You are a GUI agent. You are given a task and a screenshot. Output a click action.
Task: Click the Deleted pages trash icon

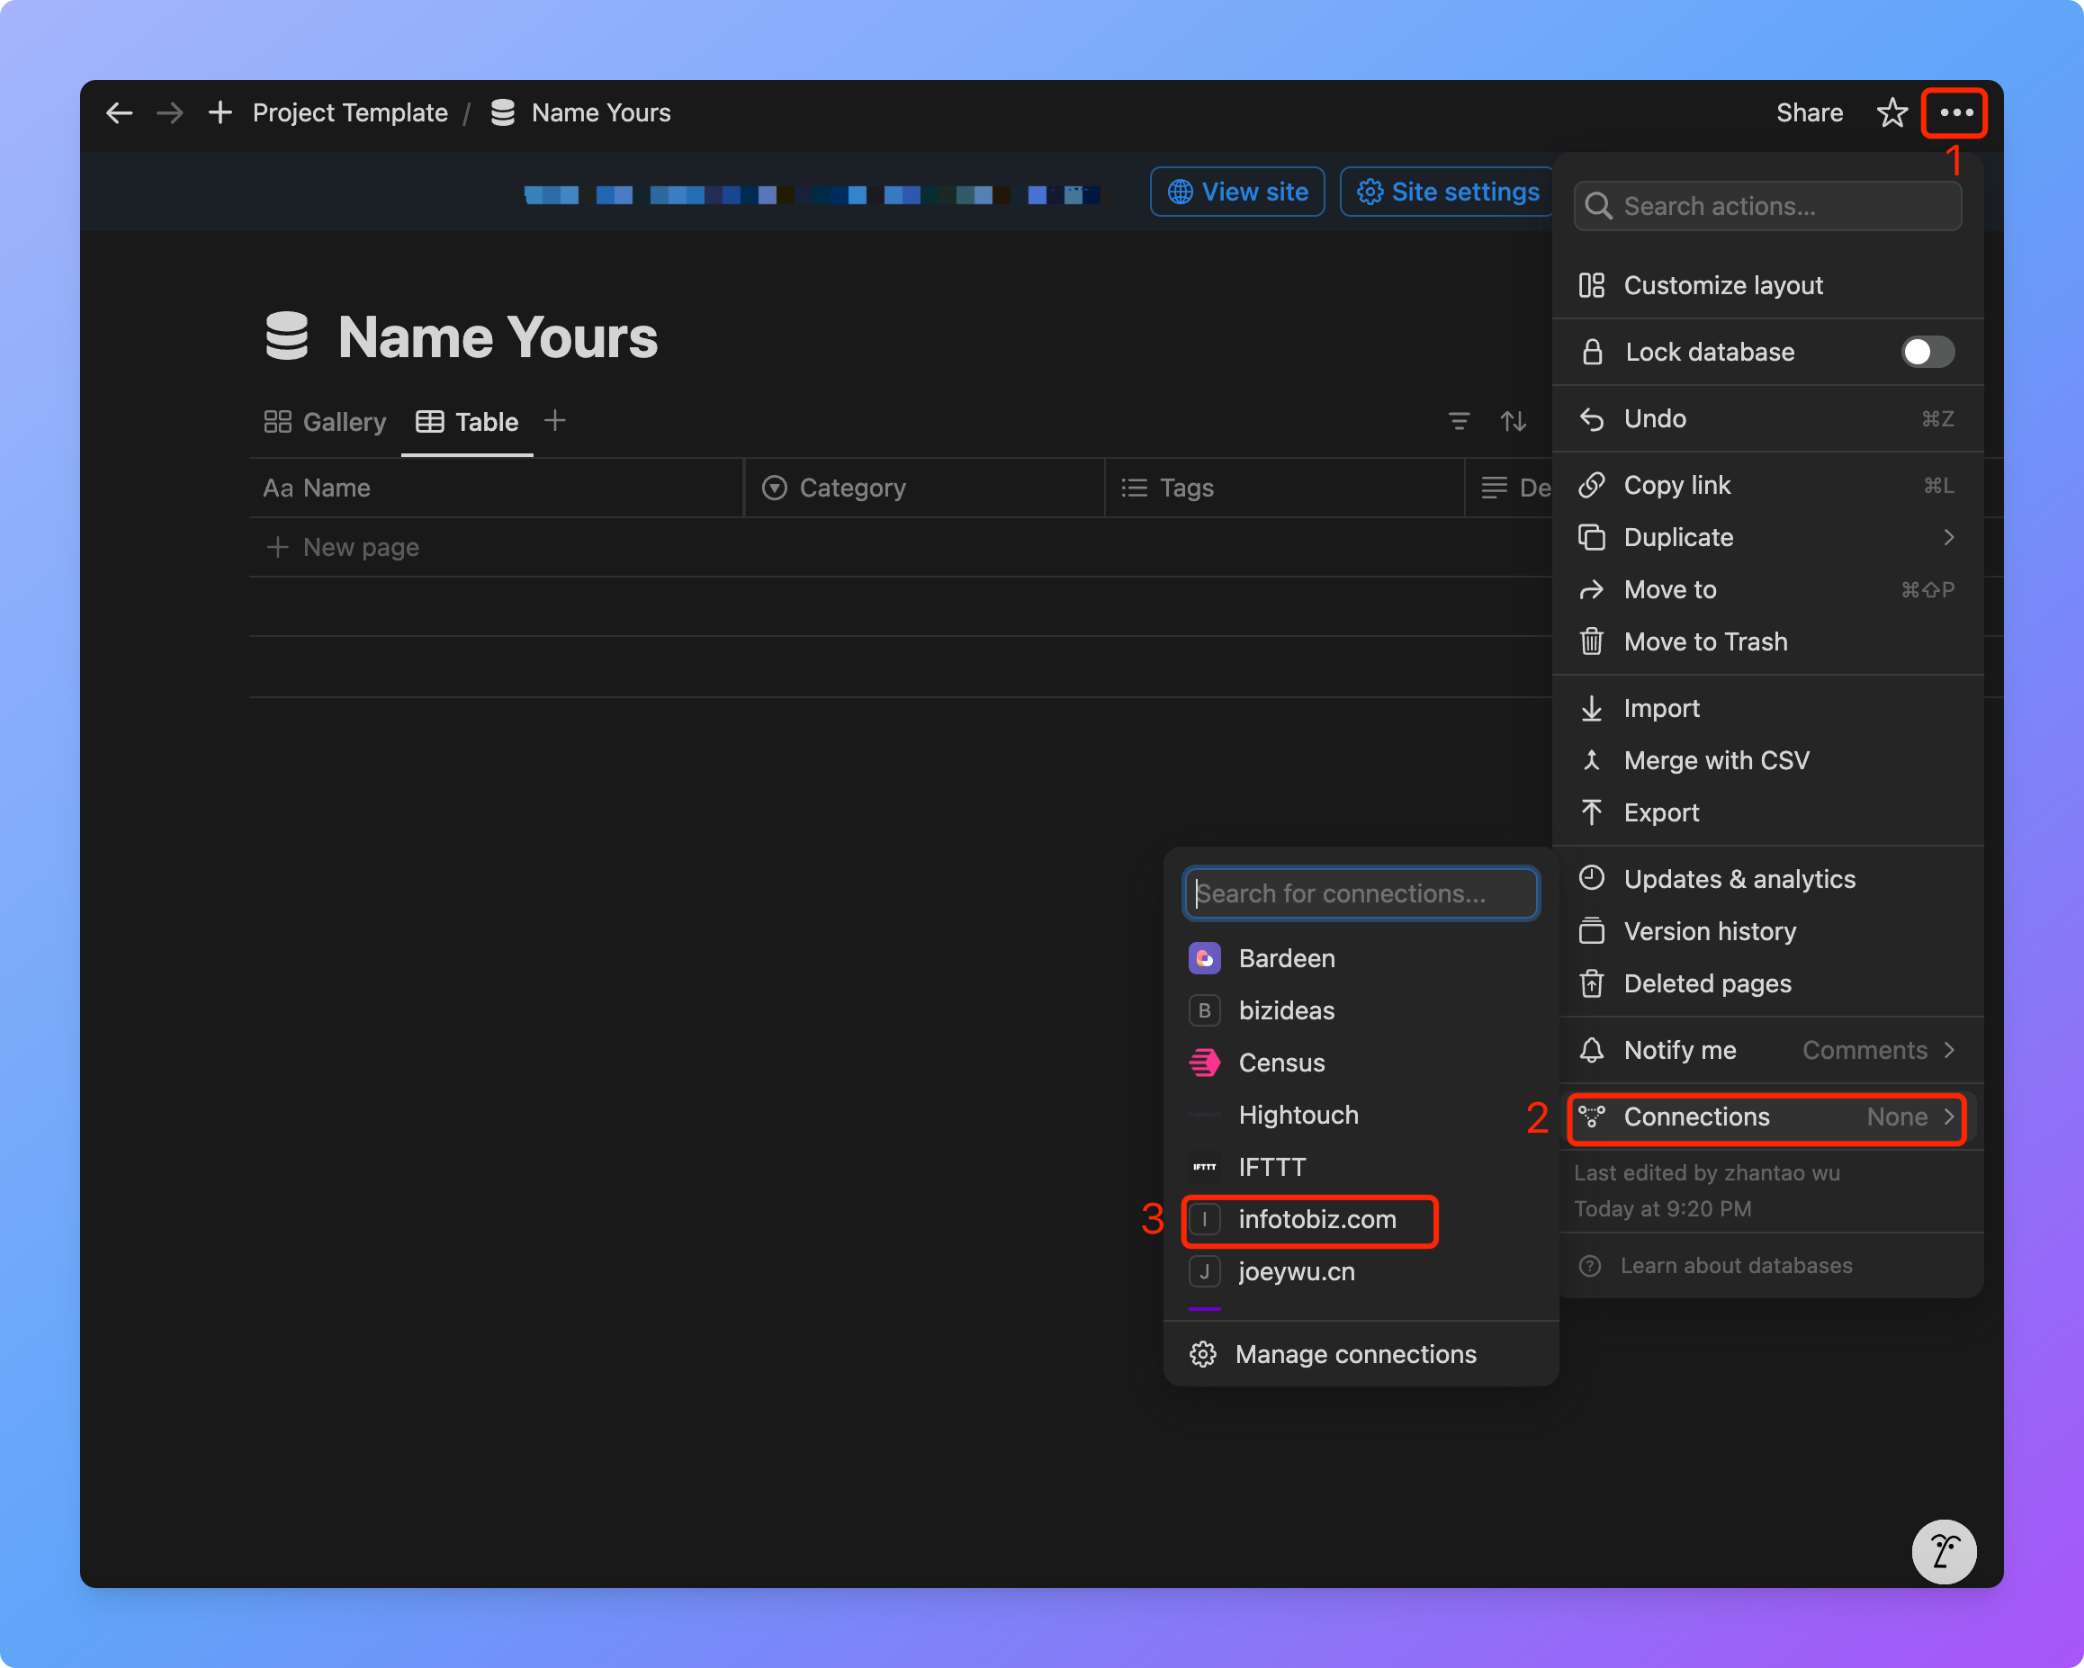1592,984
